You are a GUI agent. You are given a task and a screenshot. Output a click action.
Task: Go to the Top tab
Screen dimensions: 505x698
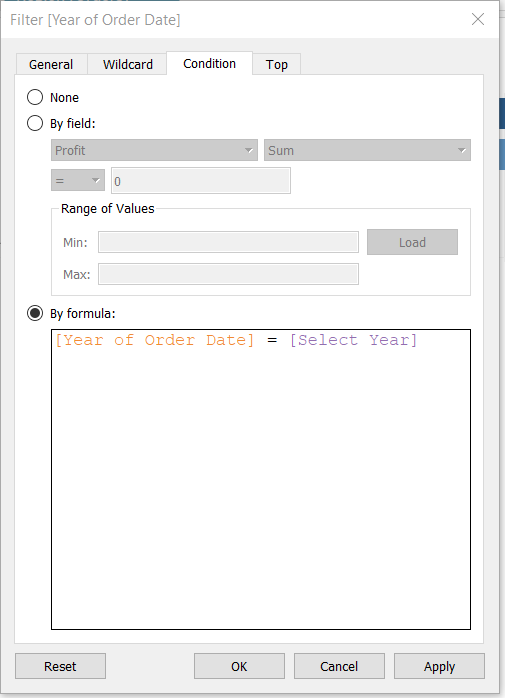(x=277, y=65)
